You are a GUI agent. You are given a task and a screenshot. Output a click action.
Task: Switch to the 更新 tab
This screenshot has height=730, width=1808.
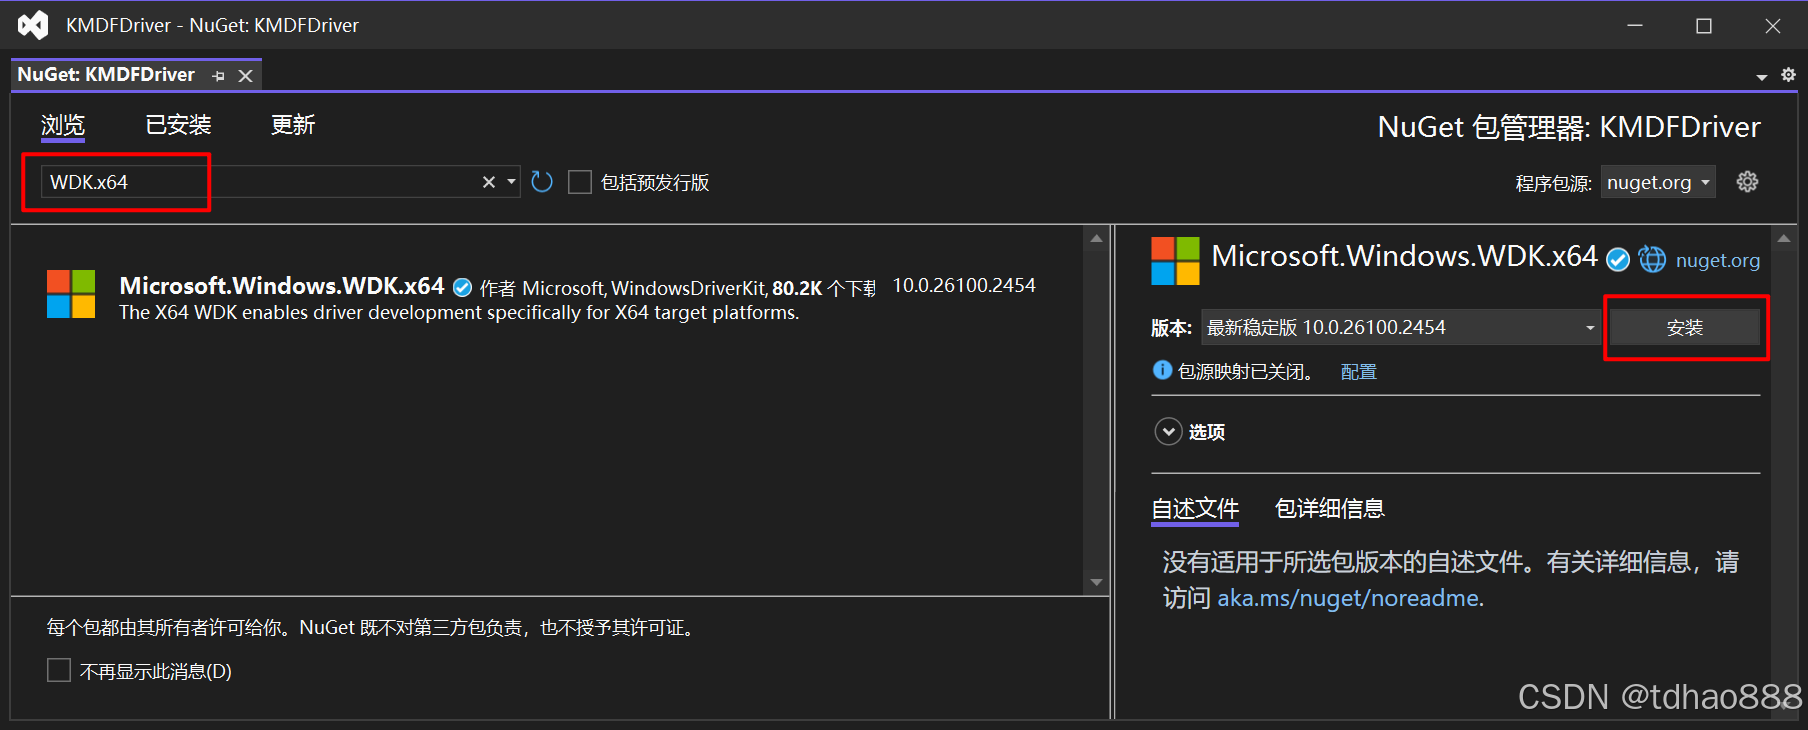pos(293,125)
